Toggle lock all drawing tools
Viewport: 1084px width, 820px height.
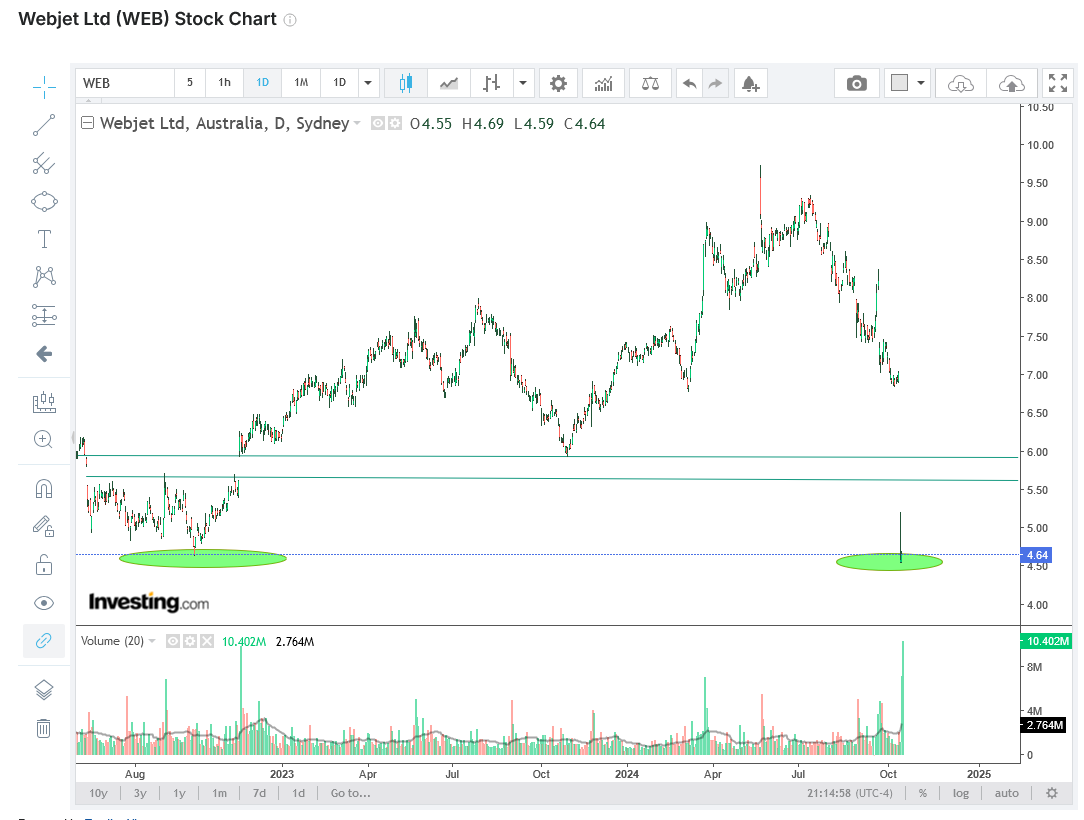(x=44, y=565)
